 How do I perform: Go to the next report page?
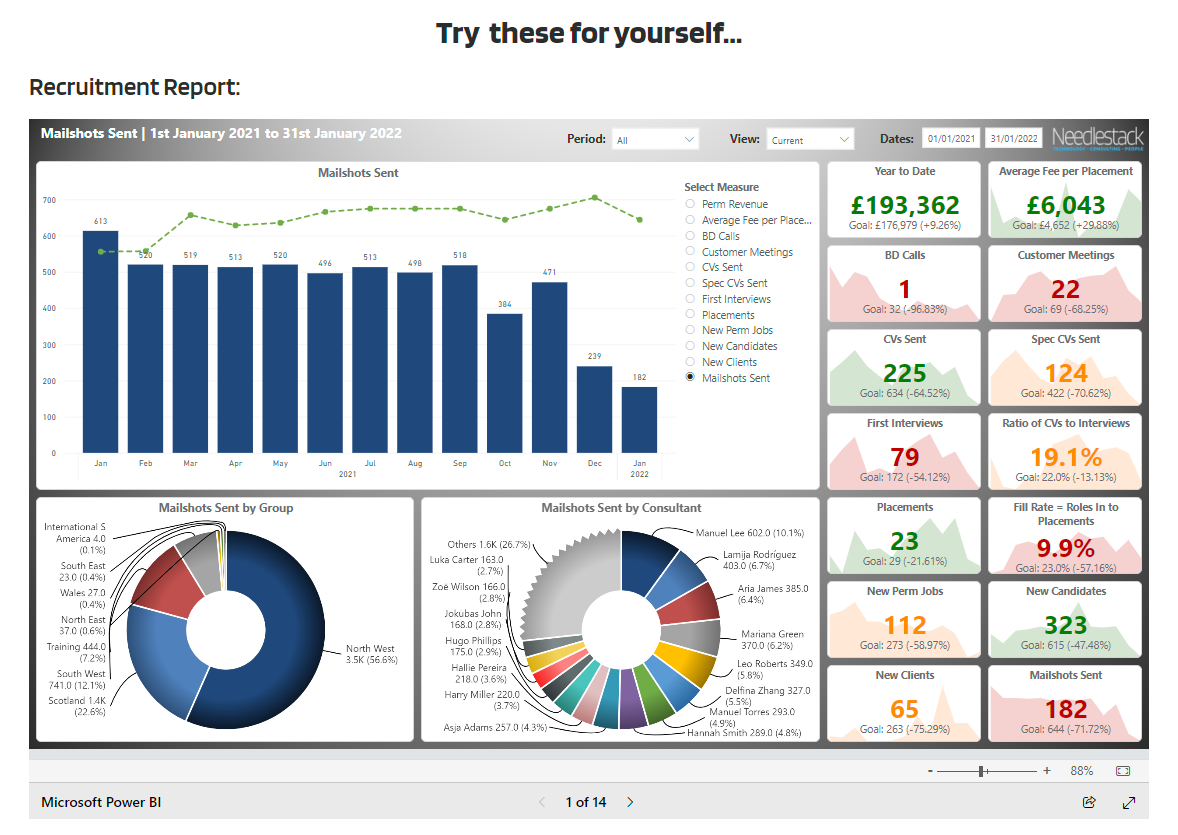[630, 802]
